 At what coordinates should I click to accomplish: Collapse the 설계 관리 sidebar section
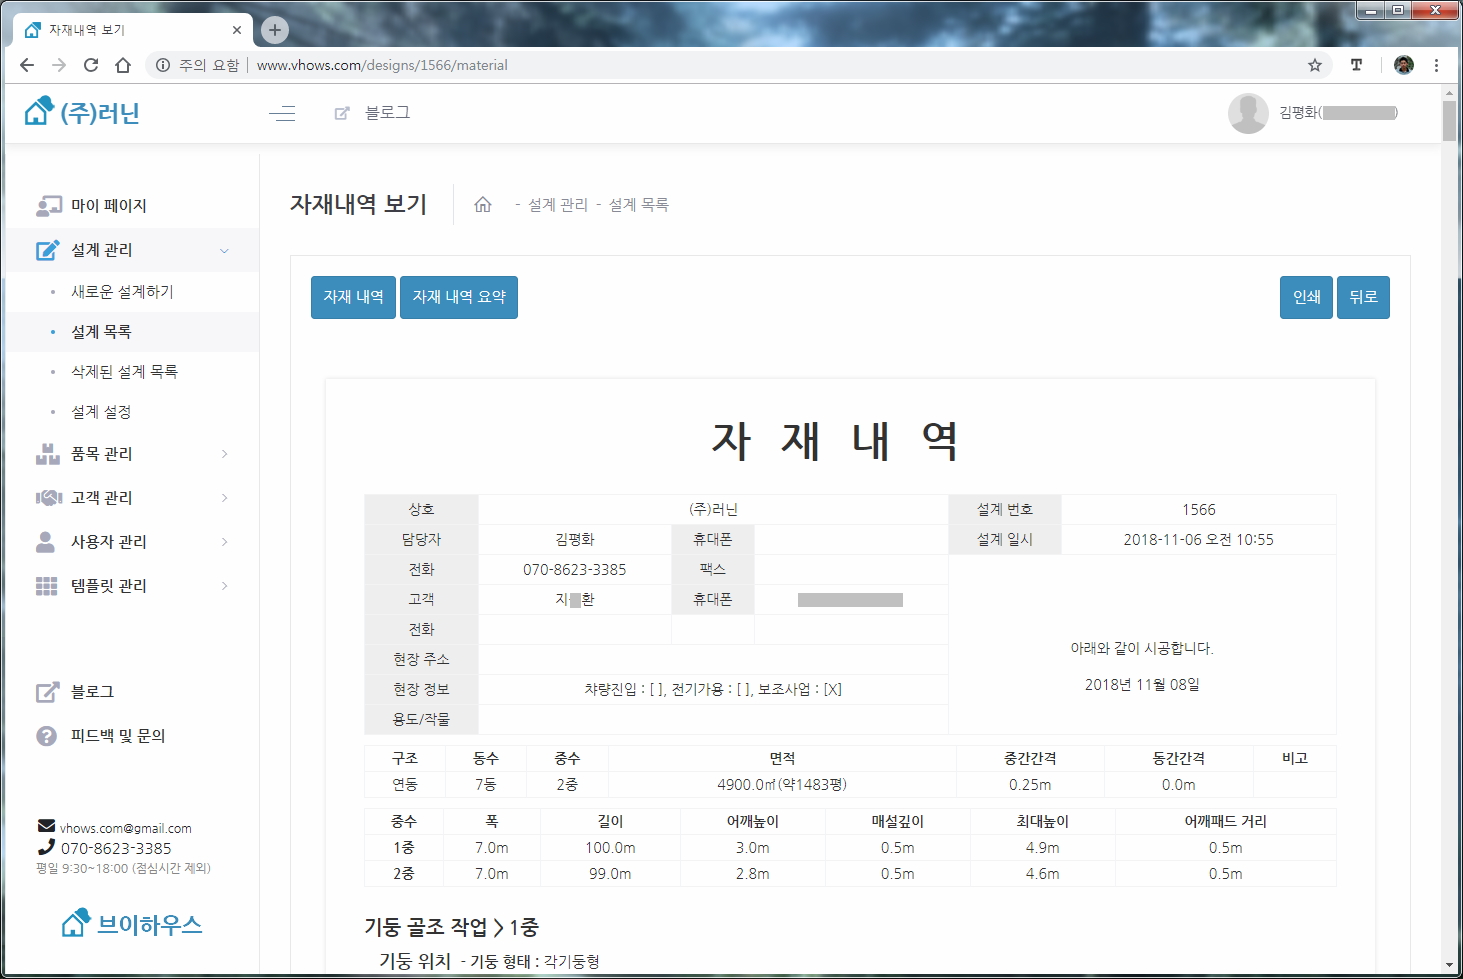(x=224, y=250)
